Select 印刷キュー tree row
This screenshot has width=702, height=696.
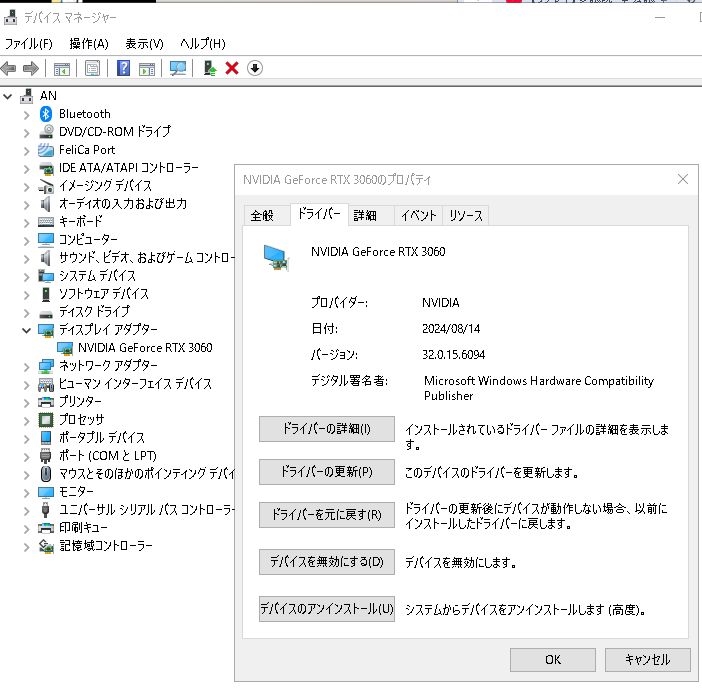tap(83, 528)
